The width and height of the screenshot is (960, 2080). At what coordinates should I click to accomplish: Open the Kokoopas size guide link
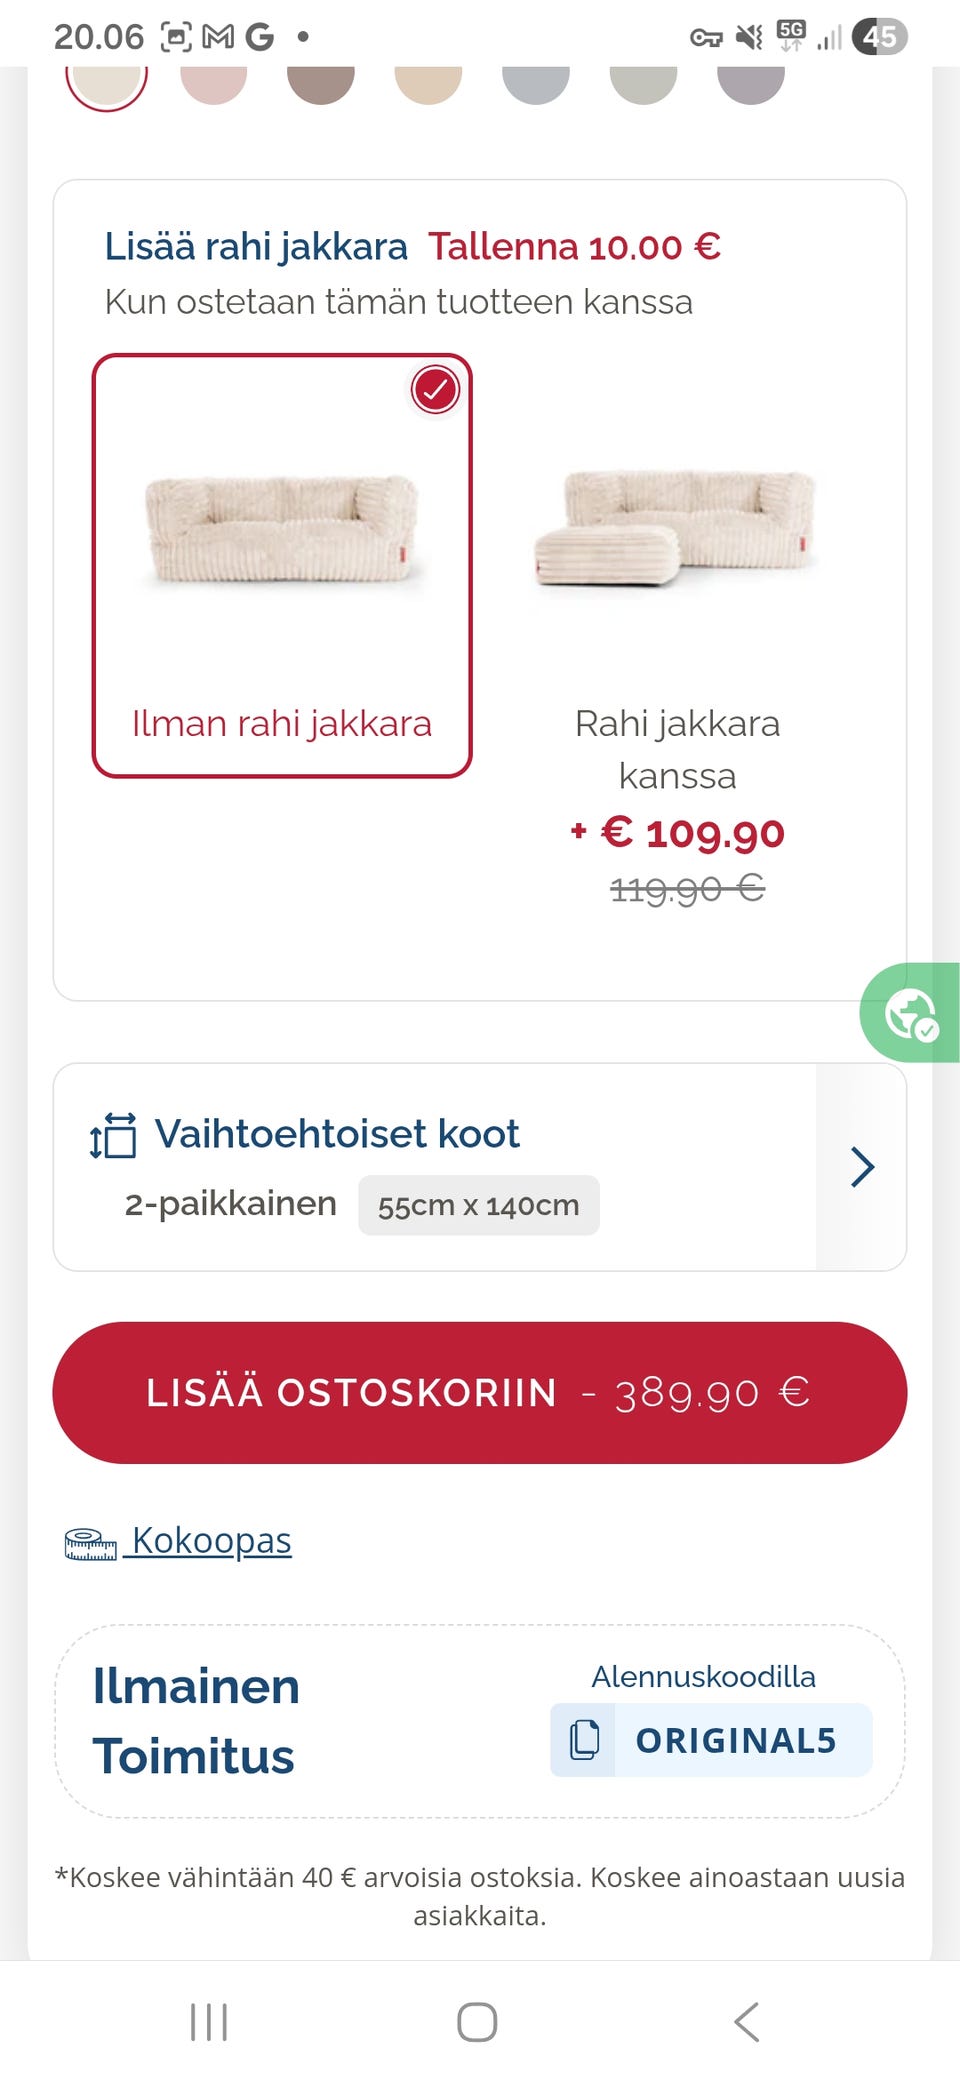point(211,1541)
